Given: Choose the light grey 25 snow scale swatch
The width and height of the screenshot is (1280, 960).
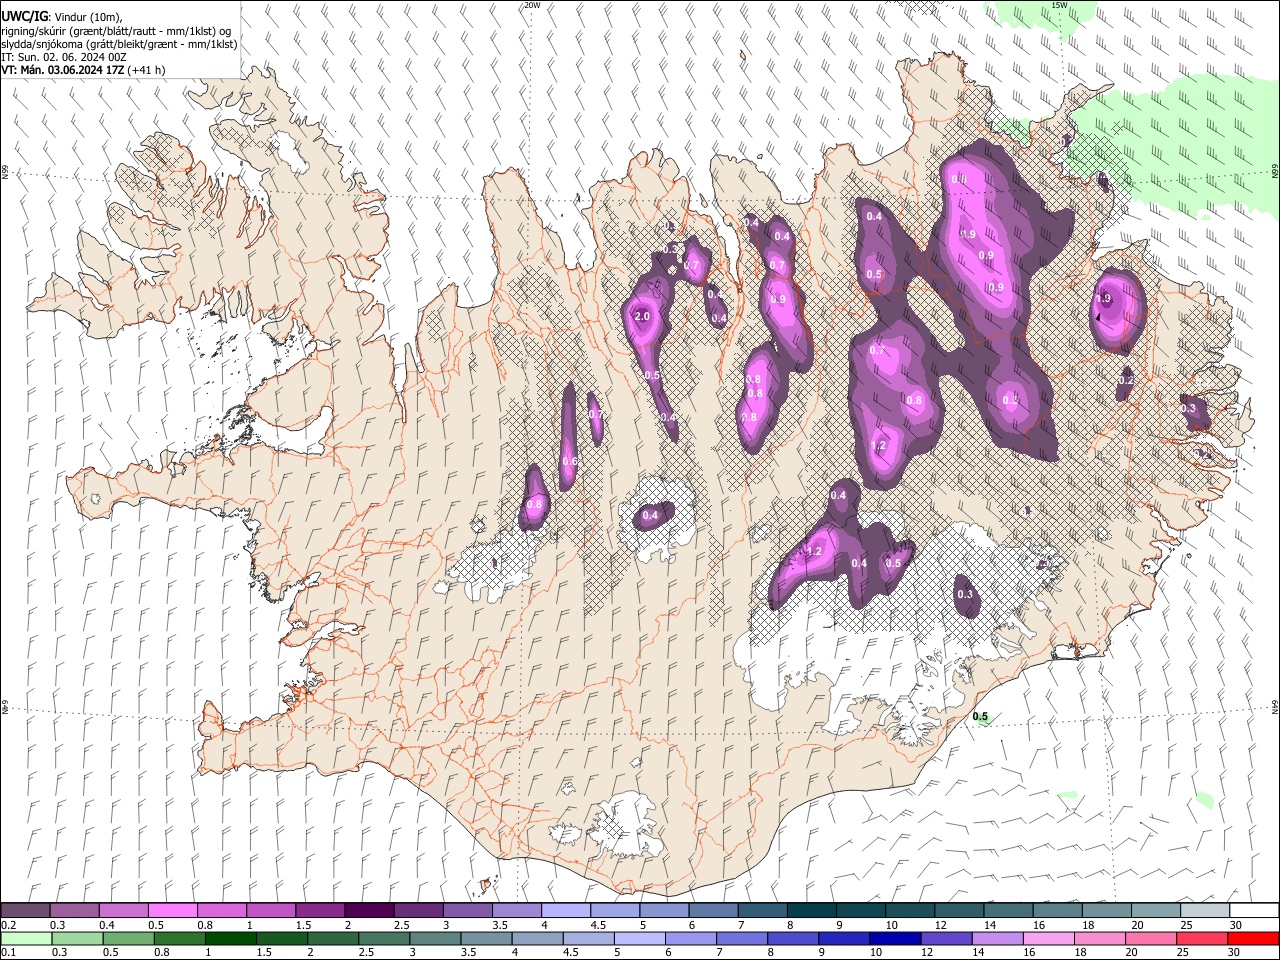Looking at the screenshot, I should point(1203,911).
